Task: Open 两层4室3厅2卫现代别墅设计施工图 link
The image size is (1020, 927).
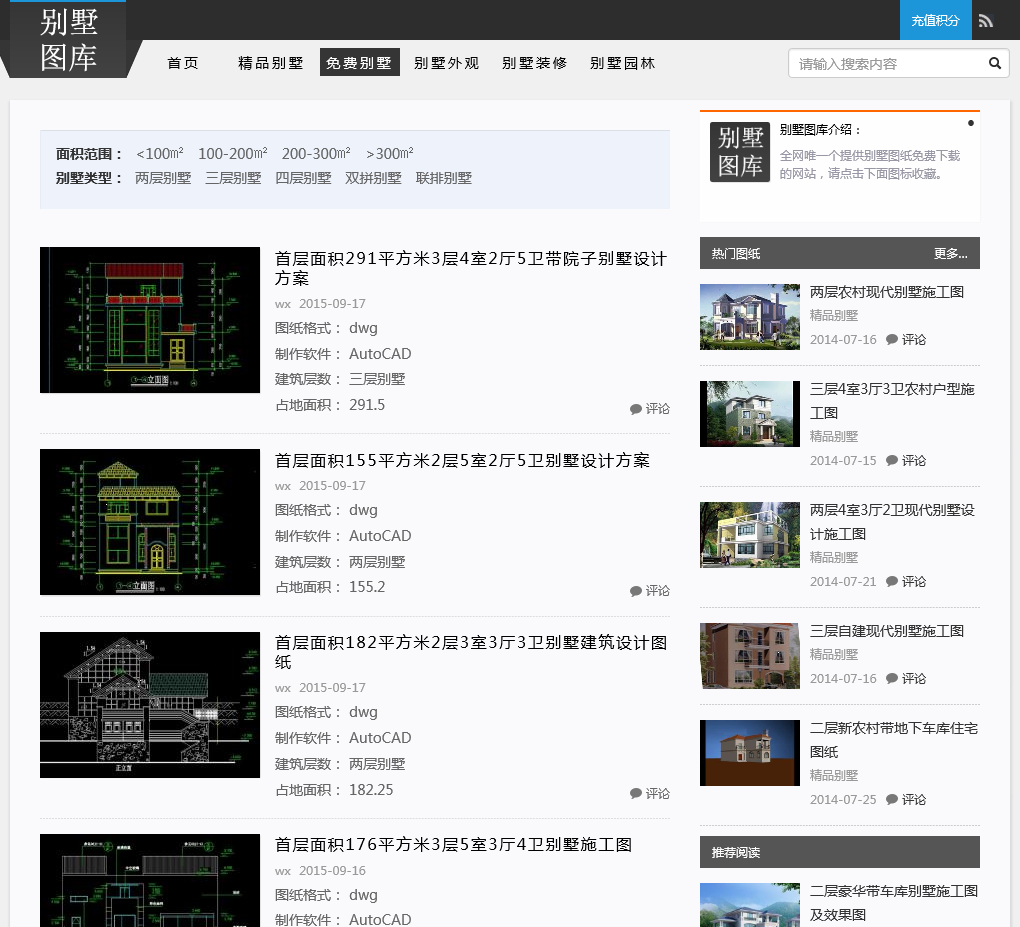Action: click(892, 522)
